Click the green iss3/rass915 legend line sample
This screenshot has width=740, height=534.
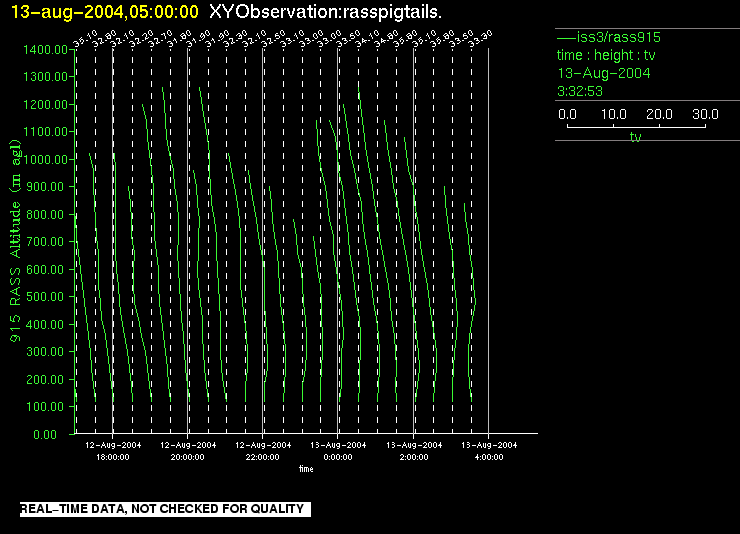point(565,37)
